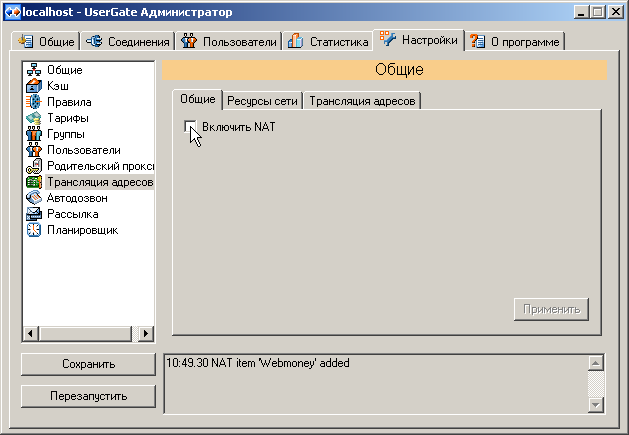Click the Родительский прокси key icon

coord(34,166)
